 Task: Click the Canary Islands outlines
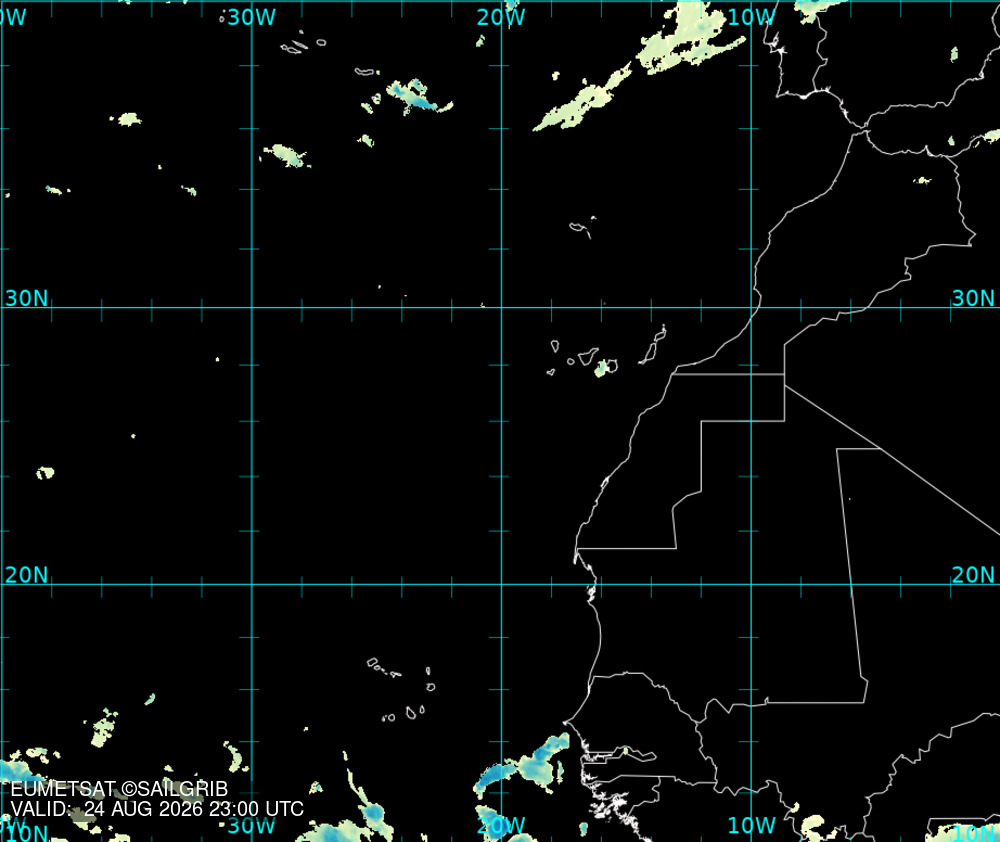[x=607, y=352]
